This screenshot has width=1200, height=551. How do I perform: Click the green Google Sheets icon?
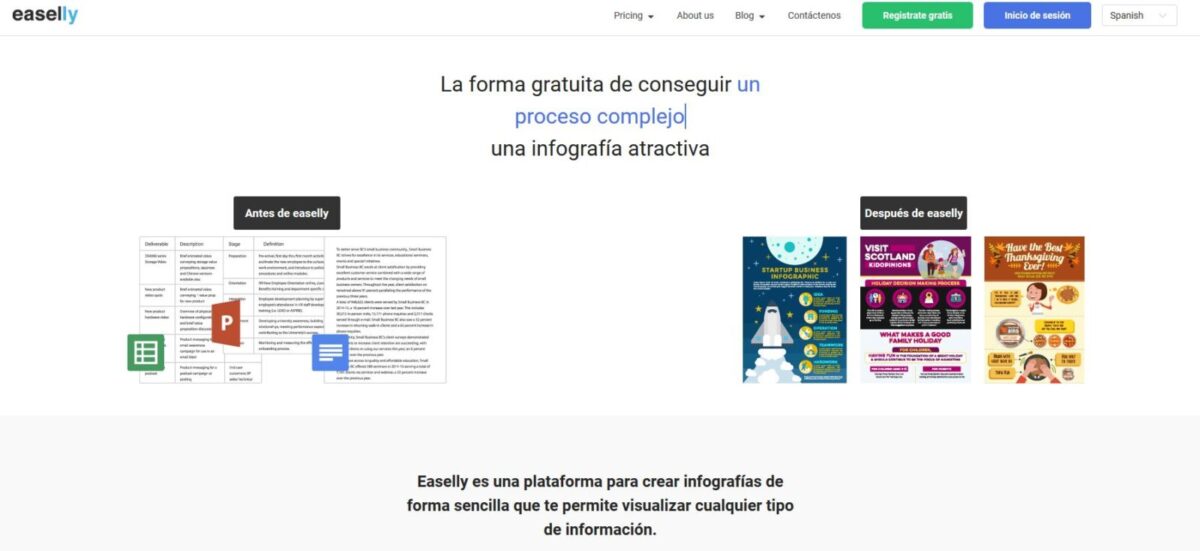click(x=146, y=353)
